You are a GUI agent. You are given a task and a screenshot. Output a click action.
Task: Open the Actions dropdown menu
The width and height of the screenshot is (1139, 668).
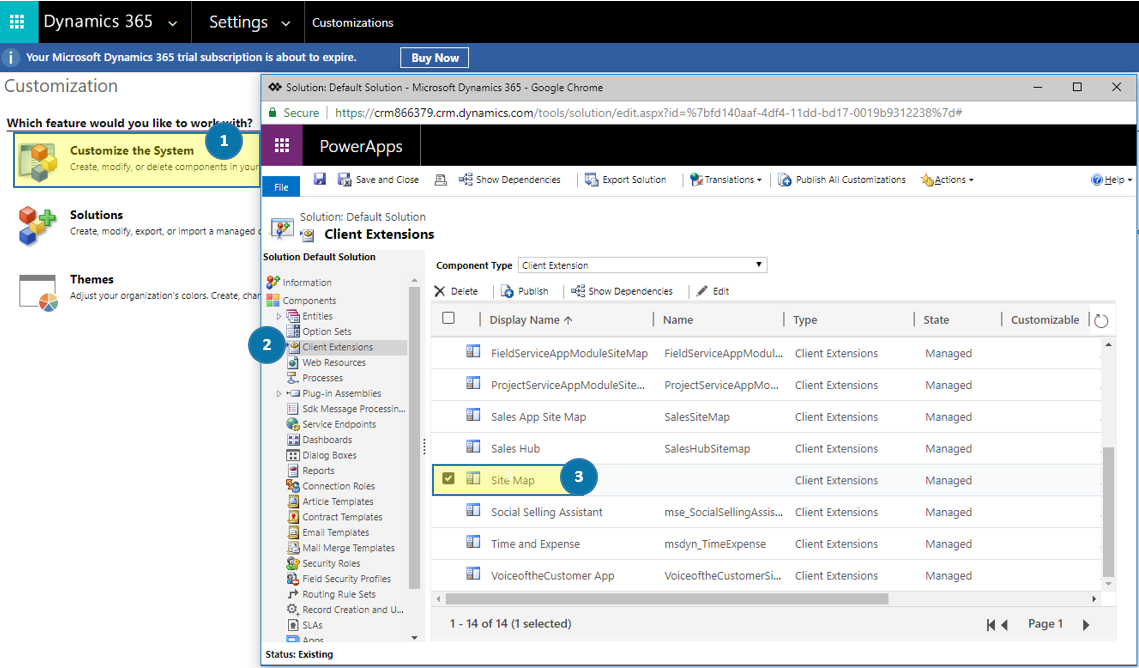tap(947, 179)
